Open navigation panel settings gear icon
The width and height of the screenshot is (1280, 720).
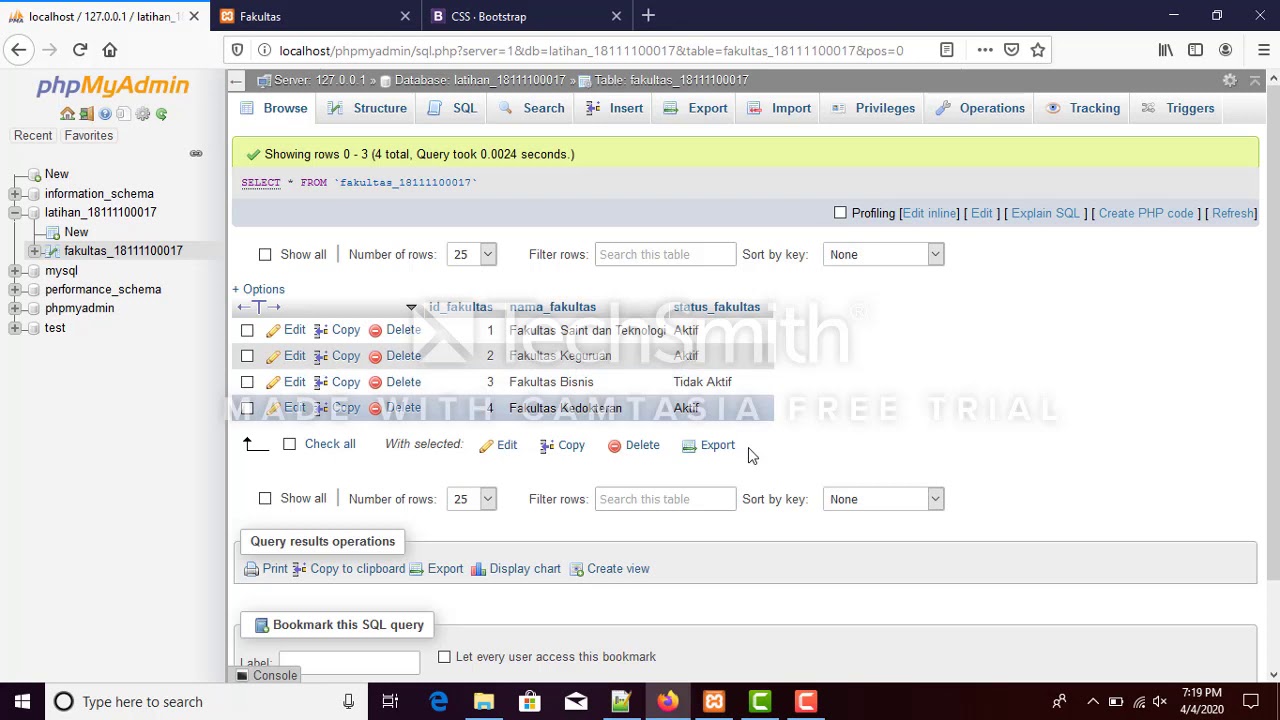point(142,114)
